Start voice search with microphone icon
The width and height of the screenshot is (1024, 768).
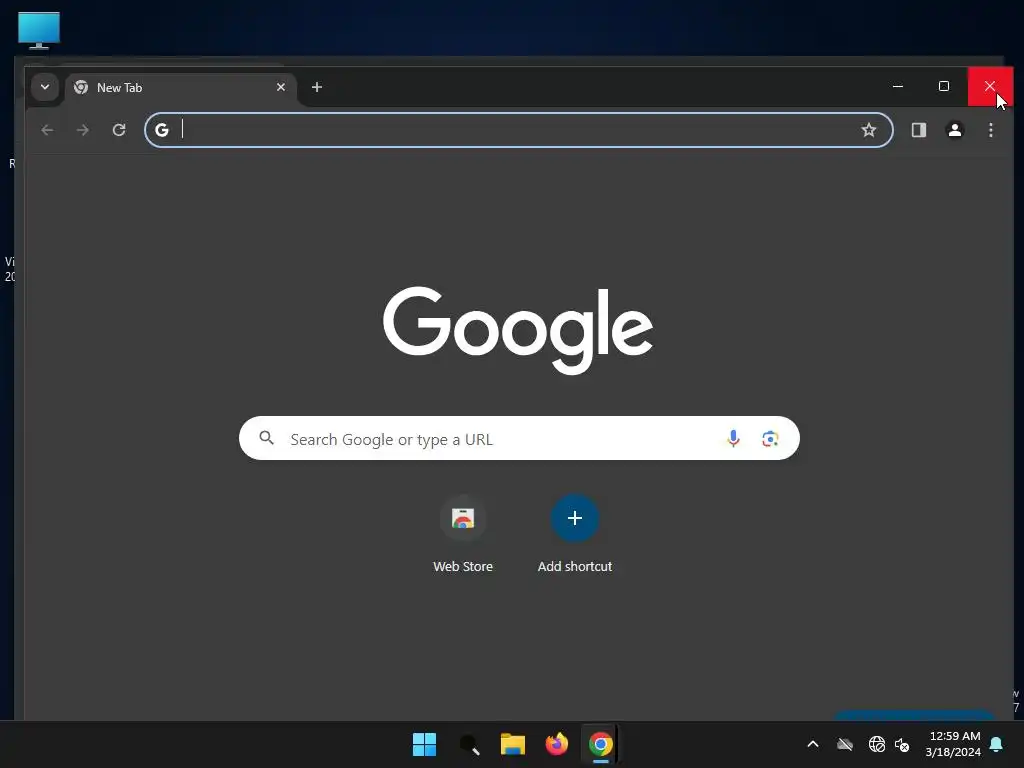point(733,438)
